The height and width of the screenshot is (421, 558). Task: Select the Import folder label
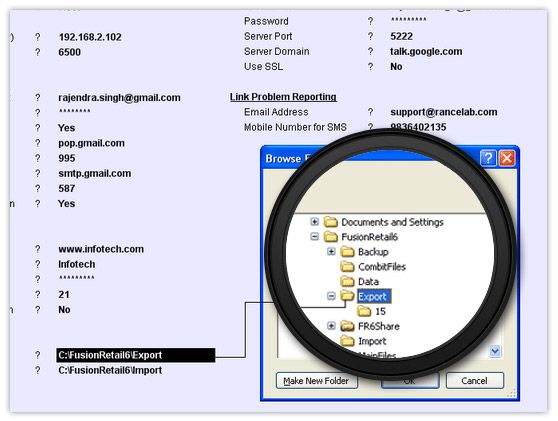(372, 341)
